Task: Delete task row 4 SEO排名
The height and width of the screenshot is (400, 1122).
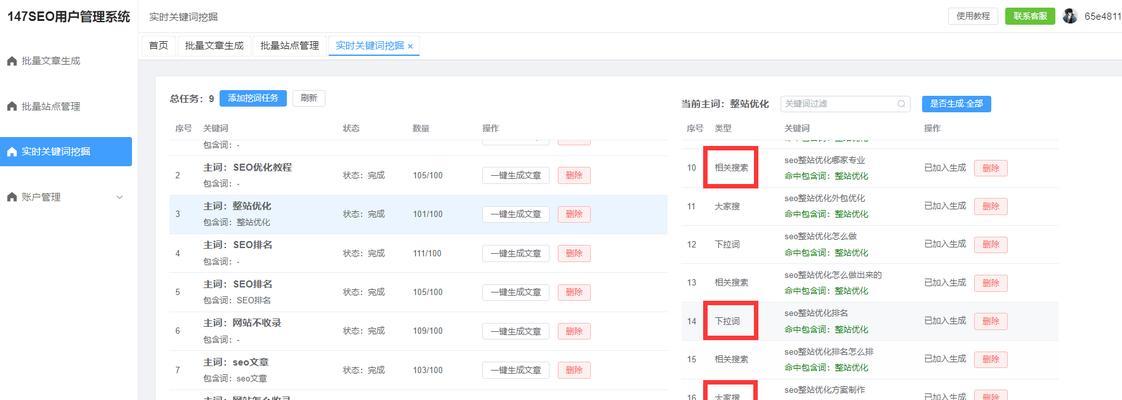Action: click(x=574, y=253)
